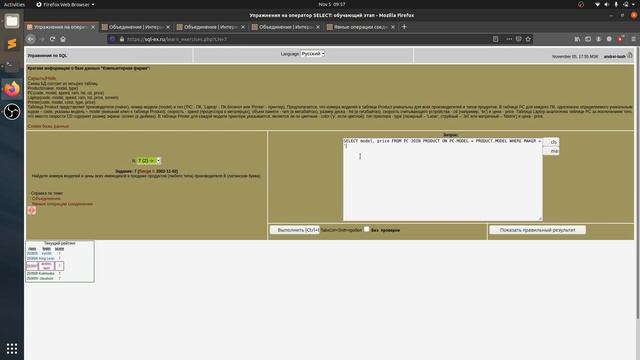Open the Объединение help link
This screenshot has width=640, height=360.
click(46, 199)
